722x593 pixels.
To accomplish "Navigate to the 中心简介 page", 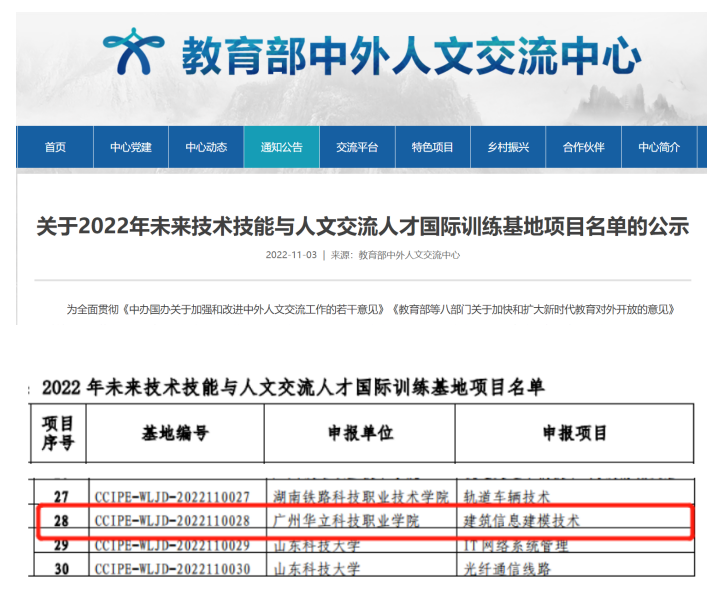I will pos(659,147).
